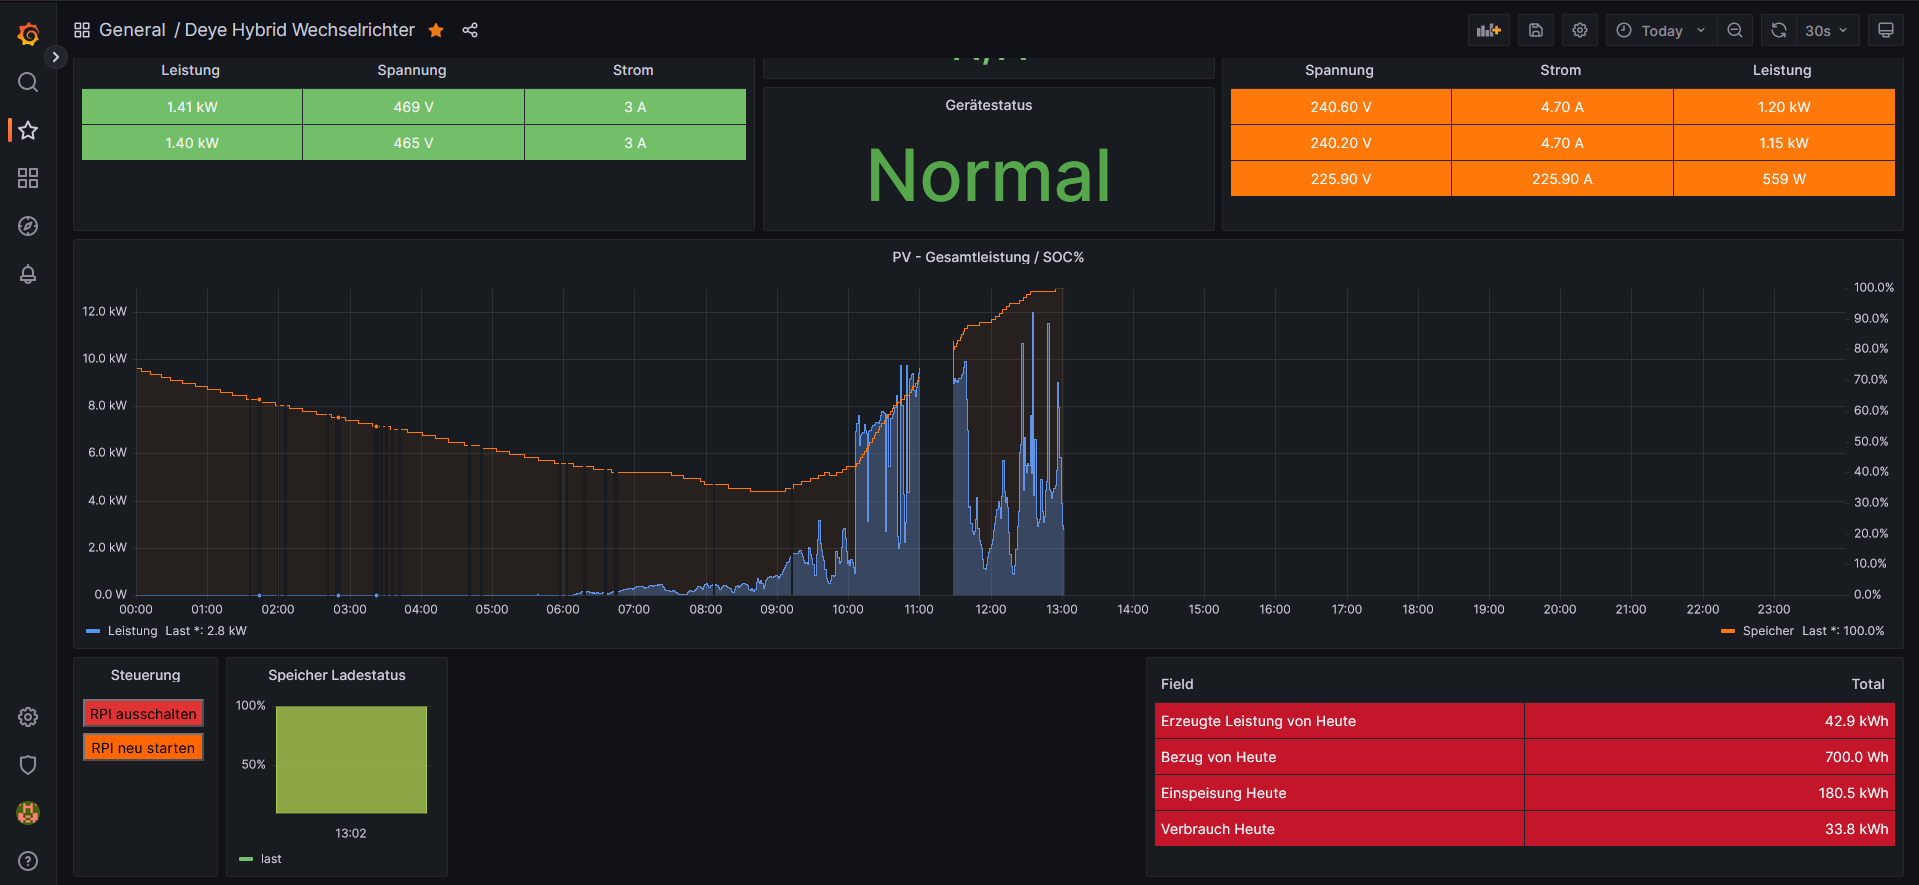Unstar the dashboard using star icon

(436, 30)
